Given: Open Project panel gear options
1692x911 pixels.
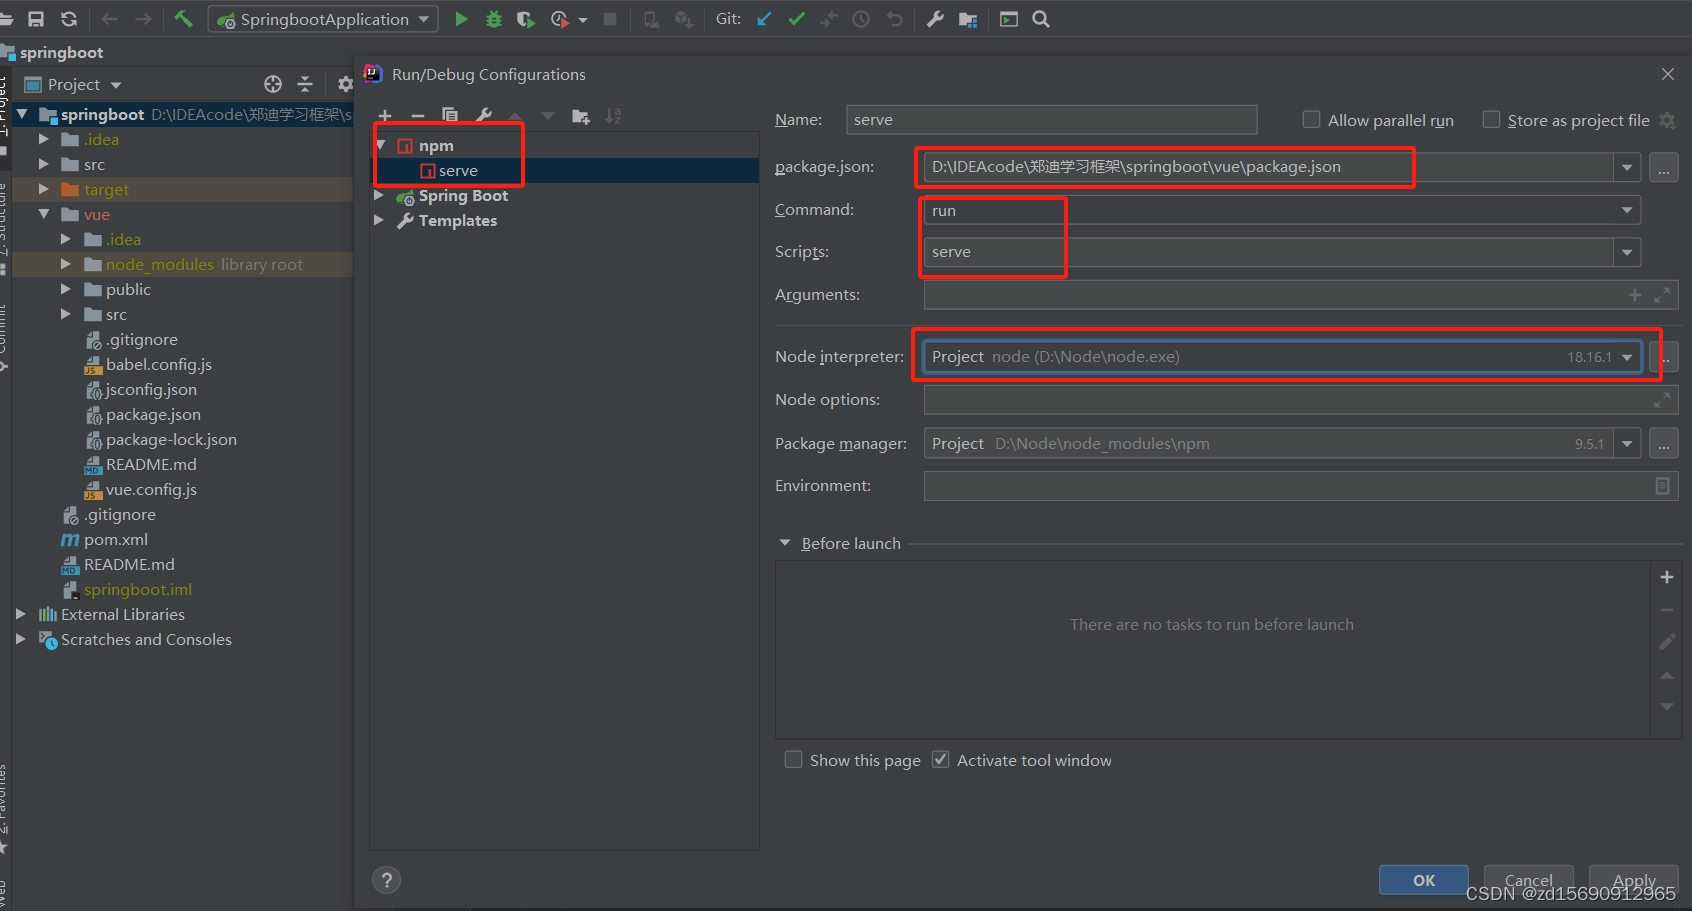Looking at the screenshot, I should click(x=345, y=84).
